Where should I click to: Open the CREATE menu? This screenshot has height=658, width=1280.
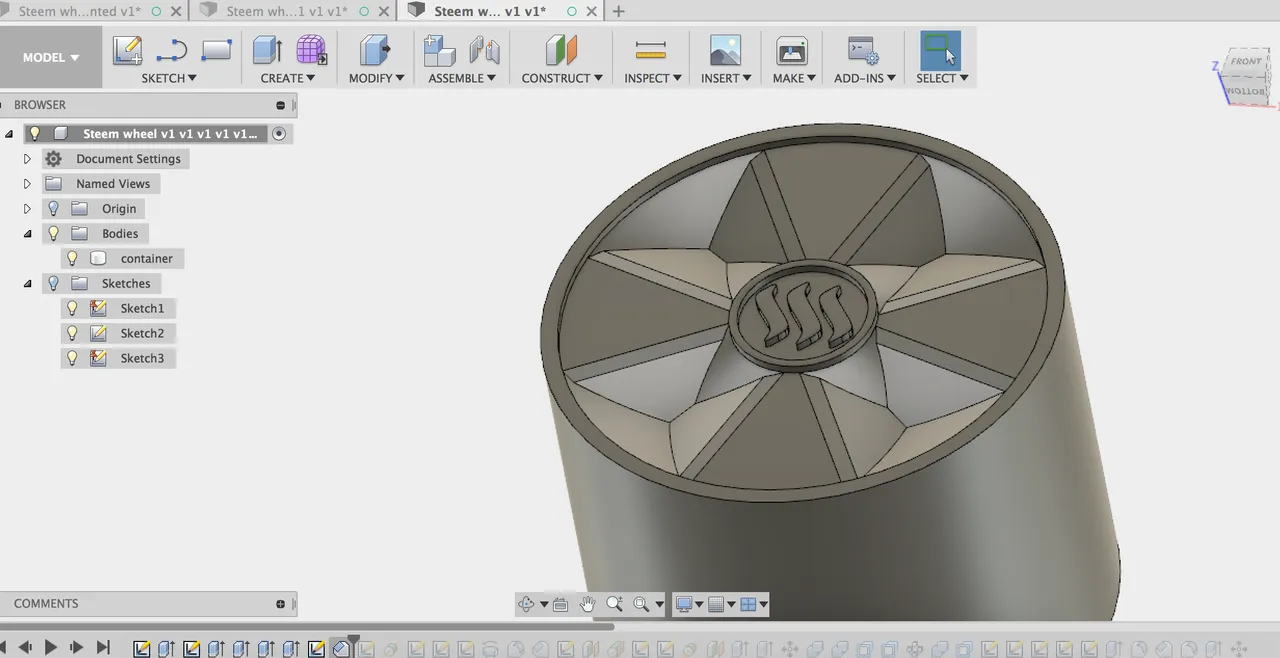coord(288,78)
